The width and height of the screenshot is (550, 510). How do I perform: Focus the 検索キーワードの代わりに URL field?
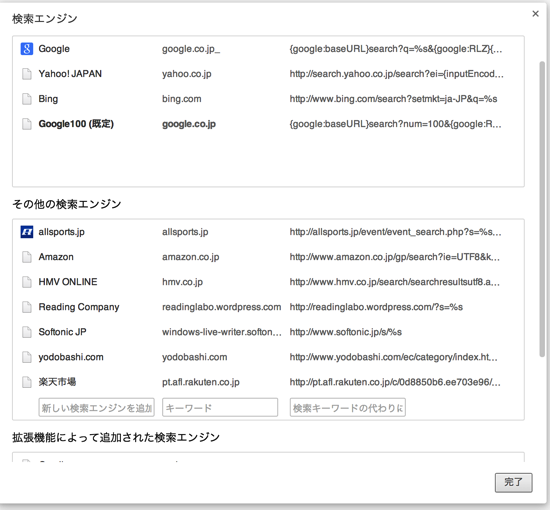[348, 408]
